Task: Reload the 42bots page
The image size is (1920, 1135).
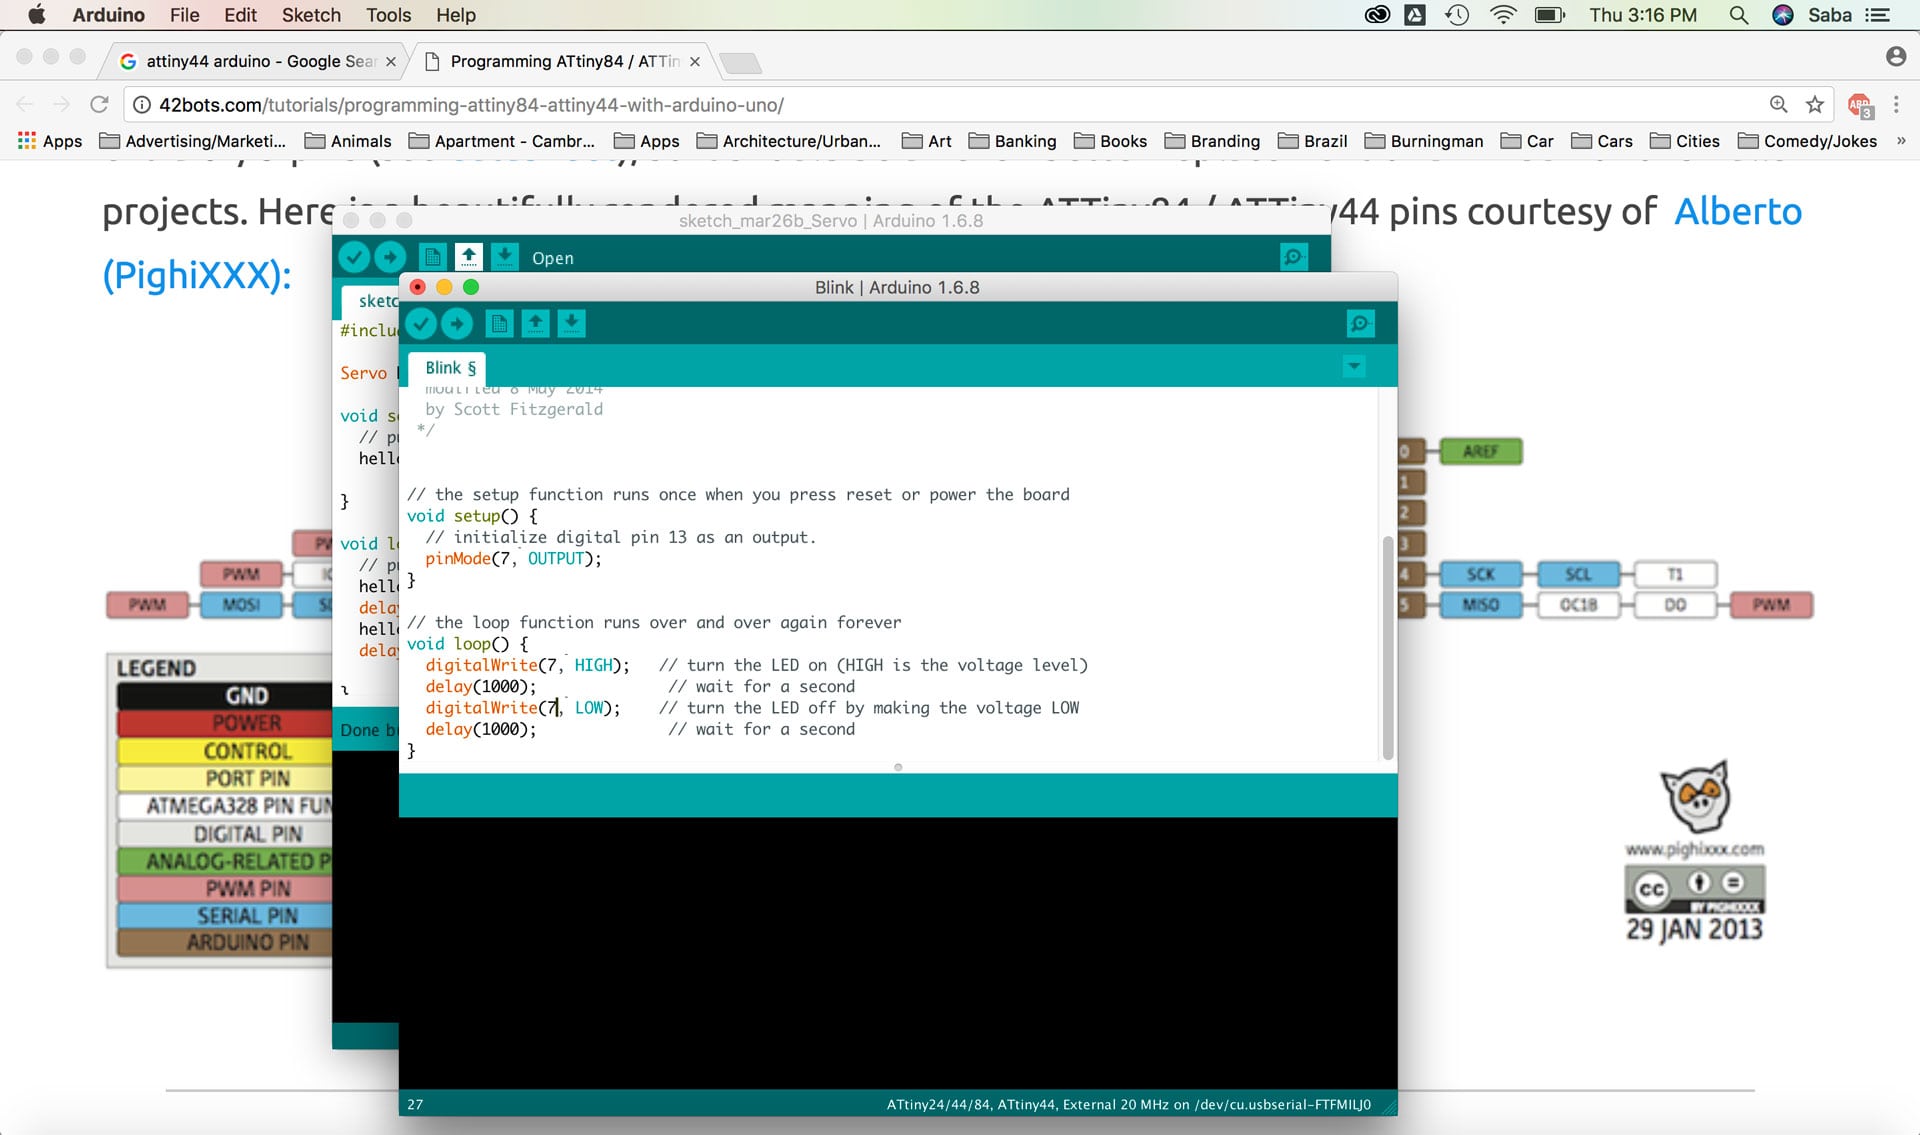Action: 99,104
